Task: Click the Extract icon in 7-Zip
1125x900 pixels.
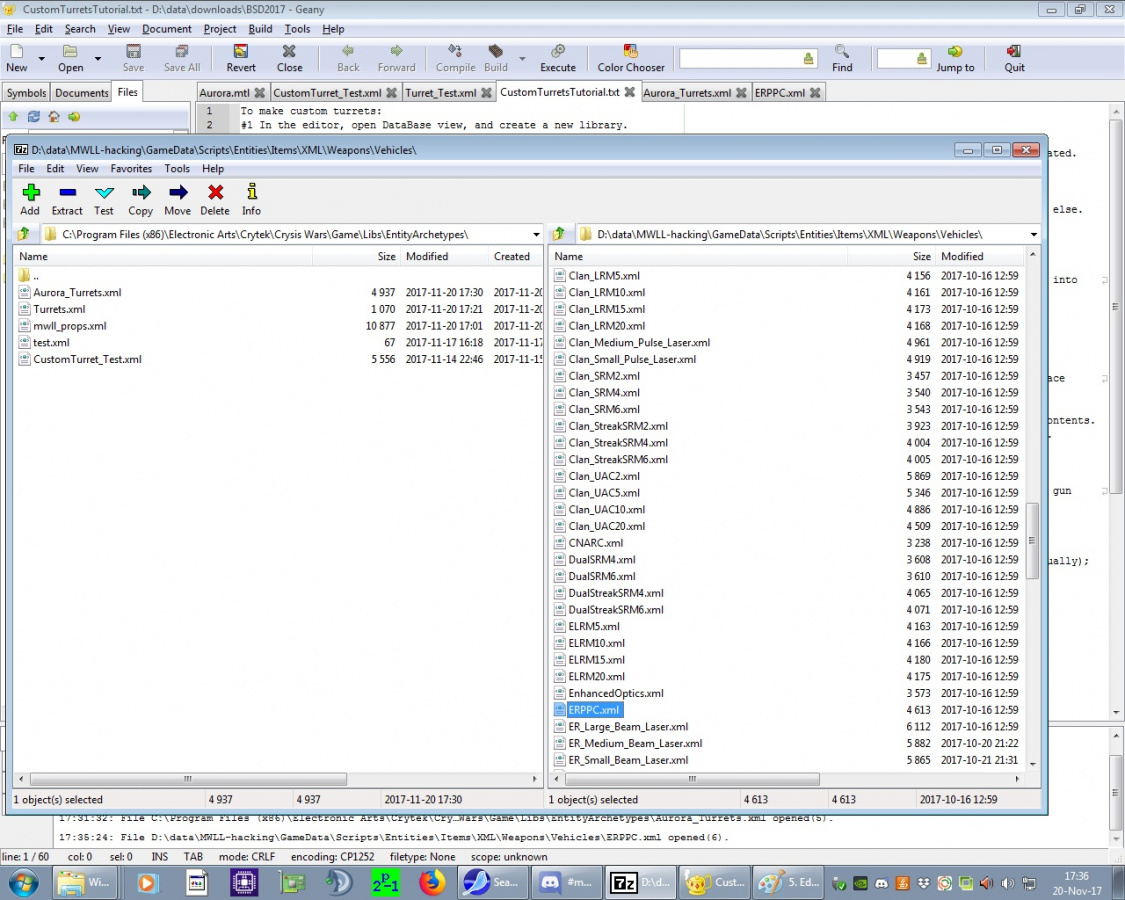Action: coord(67,193)
